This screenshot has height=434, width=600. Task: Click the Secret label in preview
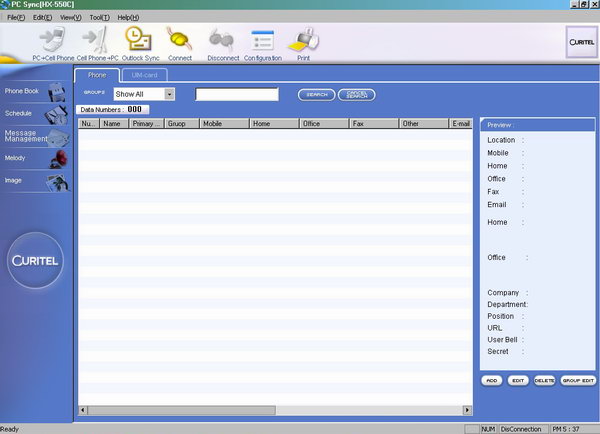click(x=498, y=351)
